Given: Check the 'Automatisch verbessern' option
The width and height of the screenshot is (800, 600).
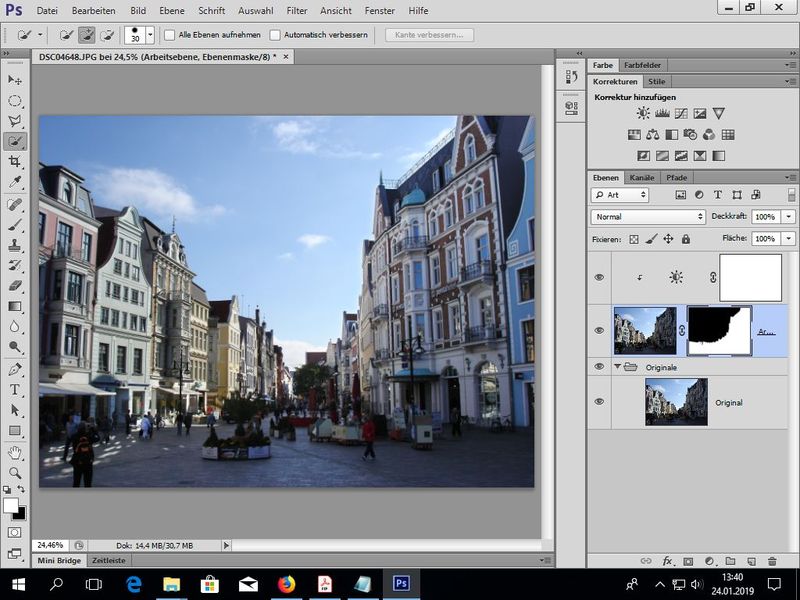Looking at the screenshot, I should (275, 35).
